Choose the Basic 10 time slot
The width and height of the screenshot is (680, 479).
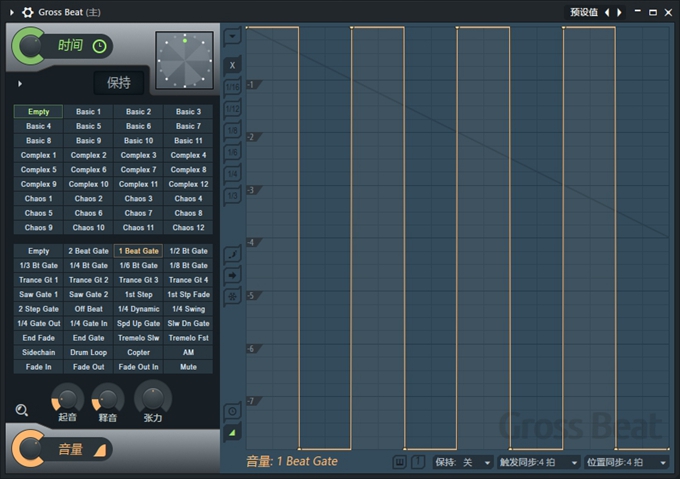pyautogui.click(x=138, y=140)
